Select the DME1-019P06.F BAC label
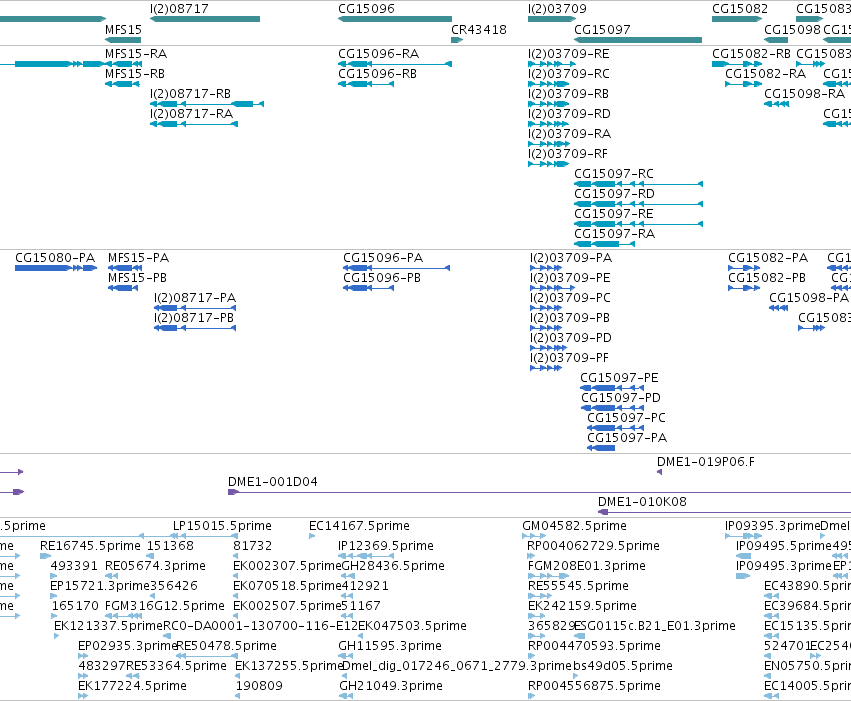 pyautogui.click(x=706, y=462)
